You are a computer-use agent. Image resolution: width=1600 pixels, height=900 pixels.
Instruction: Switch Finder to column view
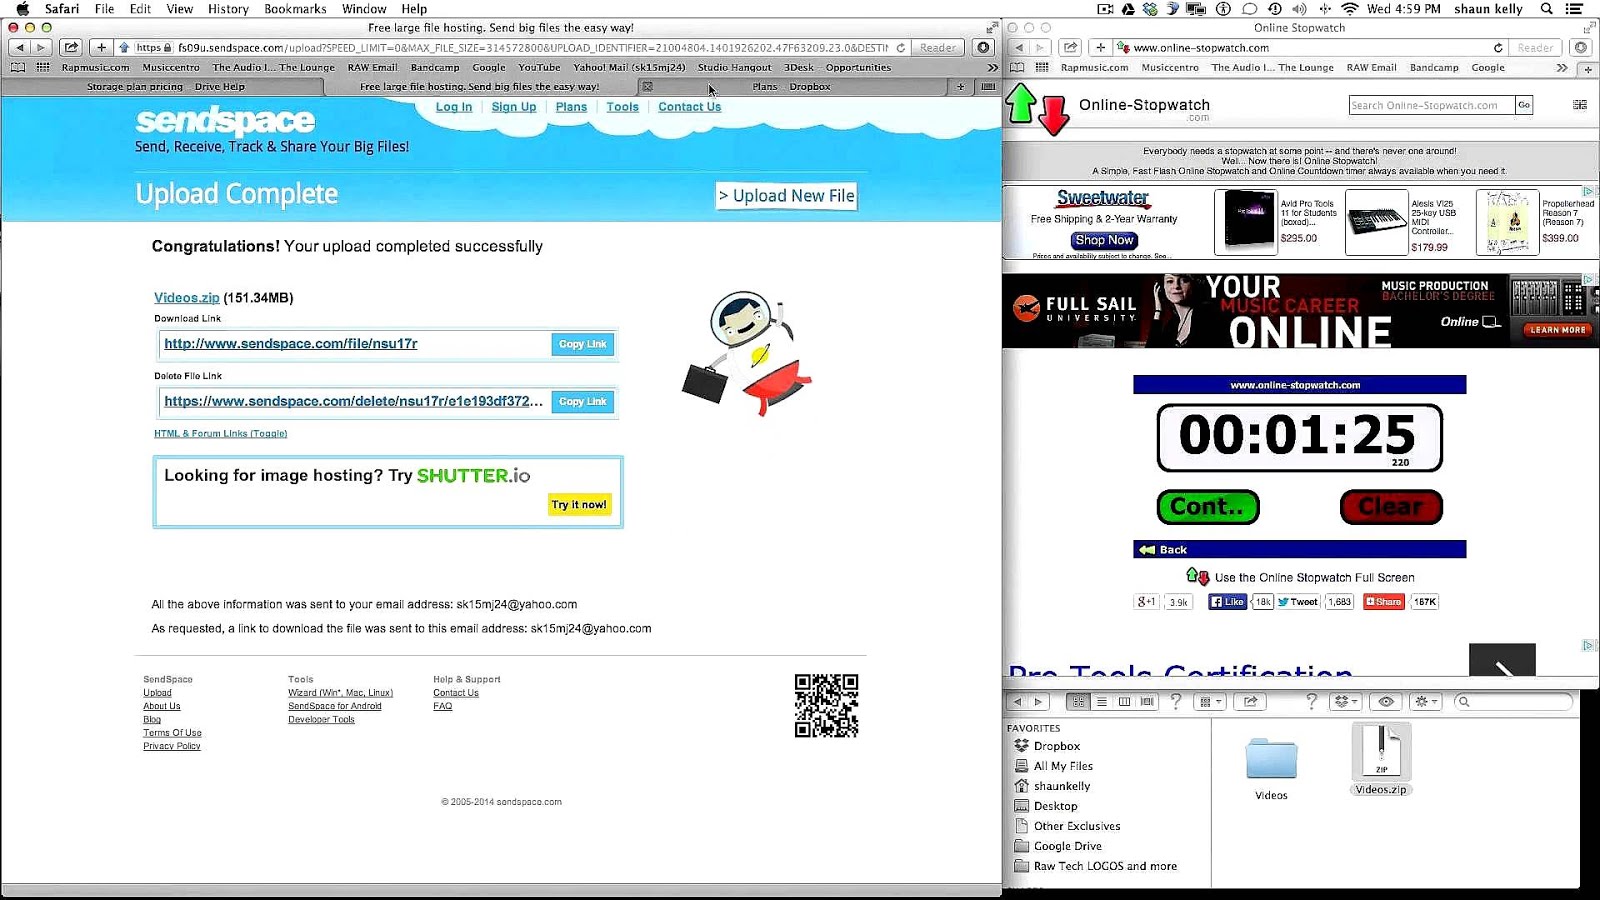tap(1124, 701)
